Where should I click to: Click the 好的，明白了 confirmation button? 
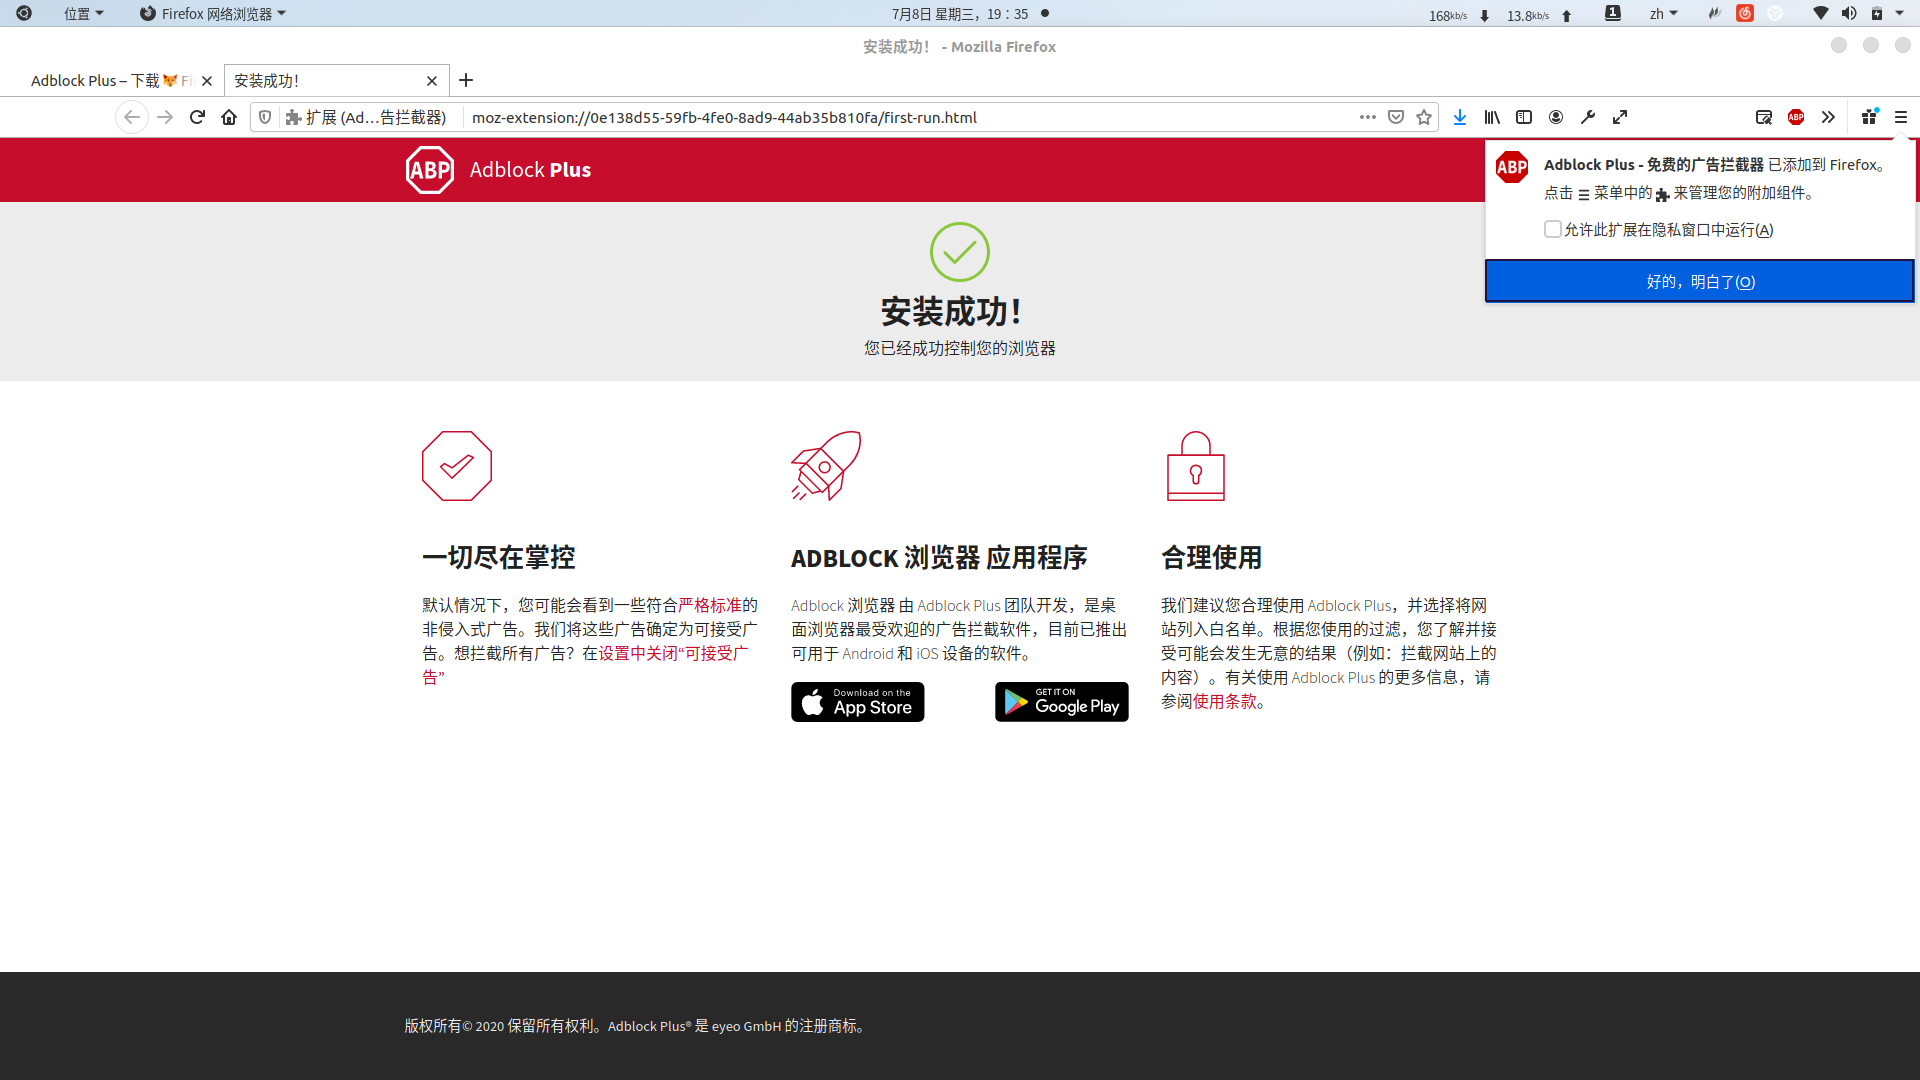click(1699, 281)
